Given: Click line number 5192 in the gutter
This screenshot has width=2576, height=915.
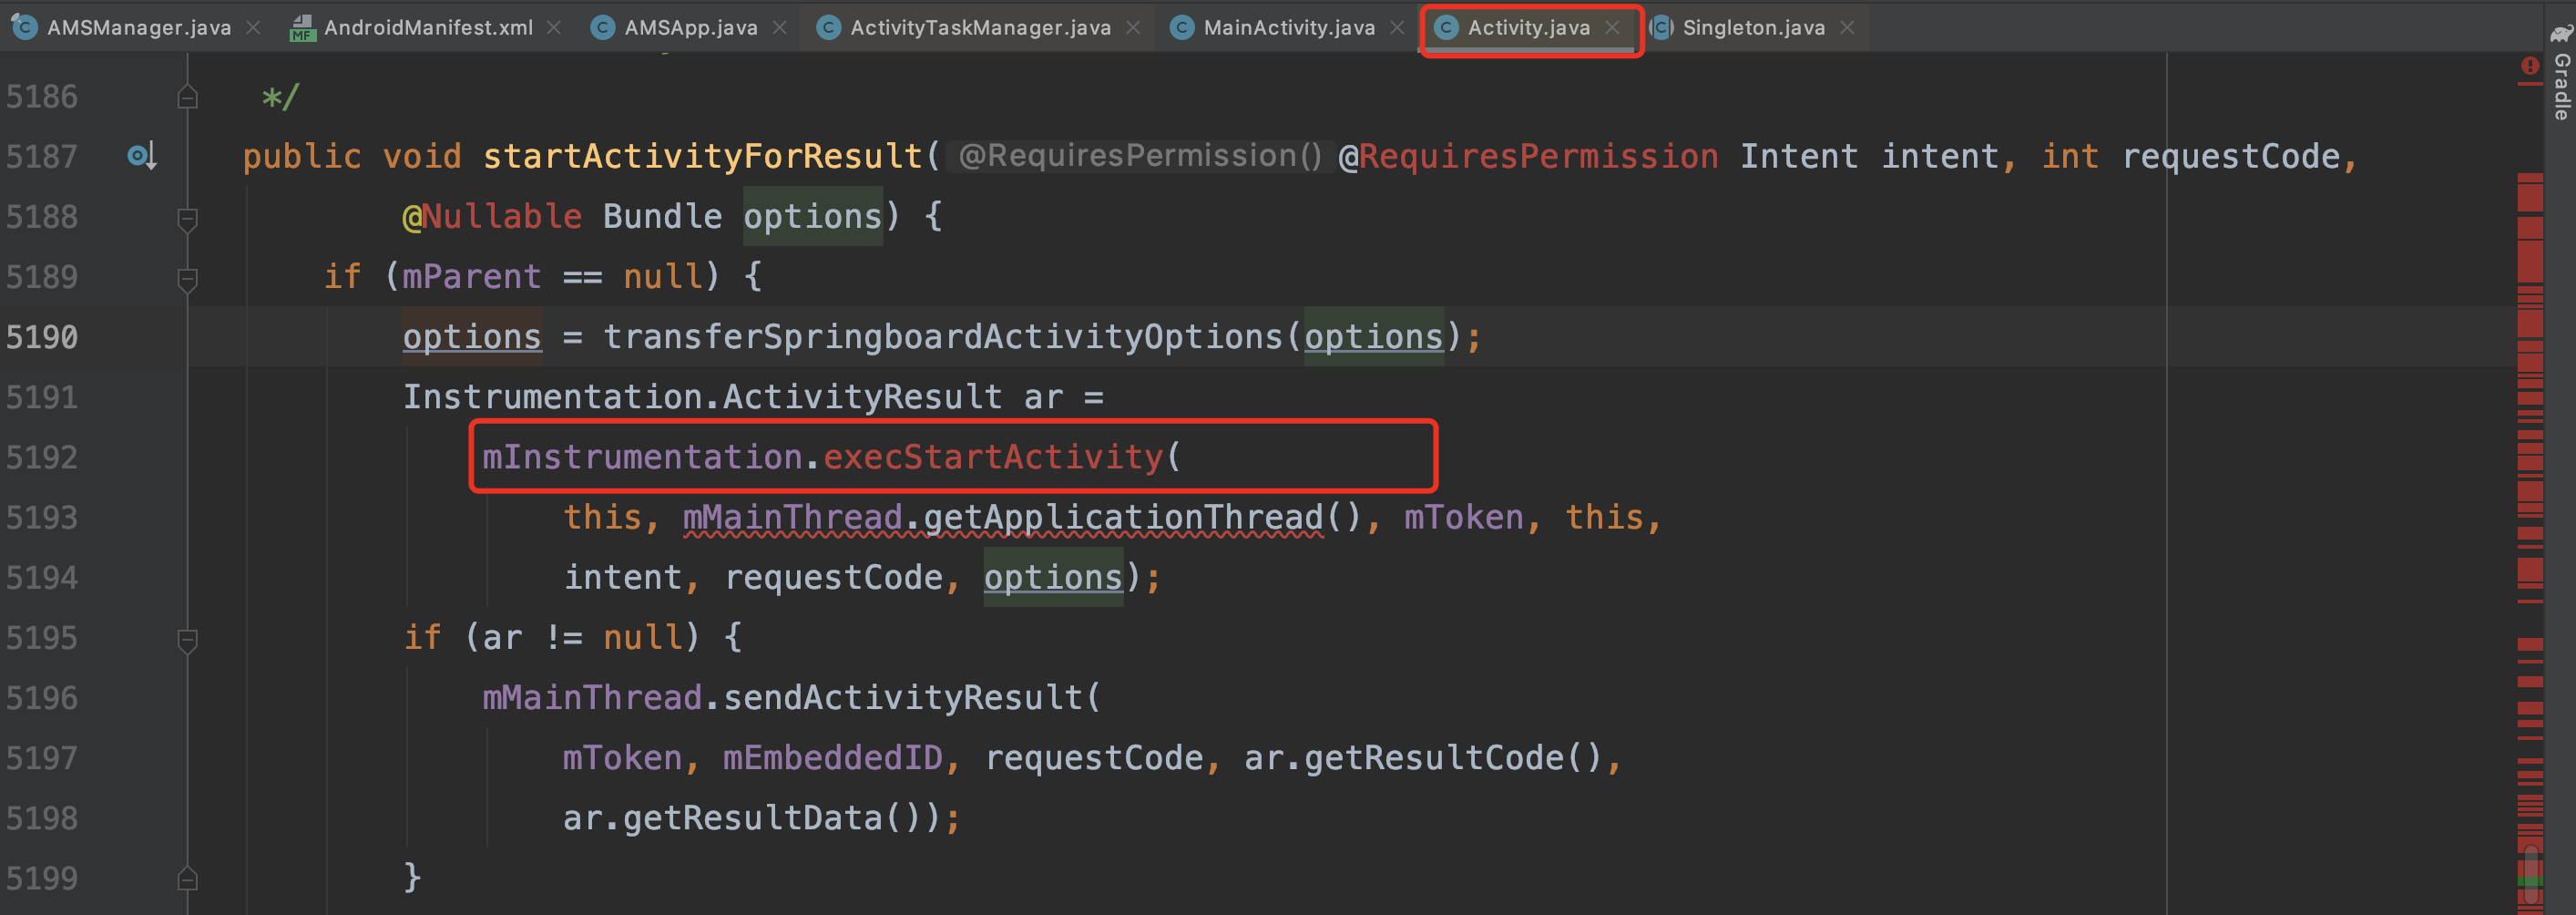Looking at the screenshot, I should [x=42, y=457].
